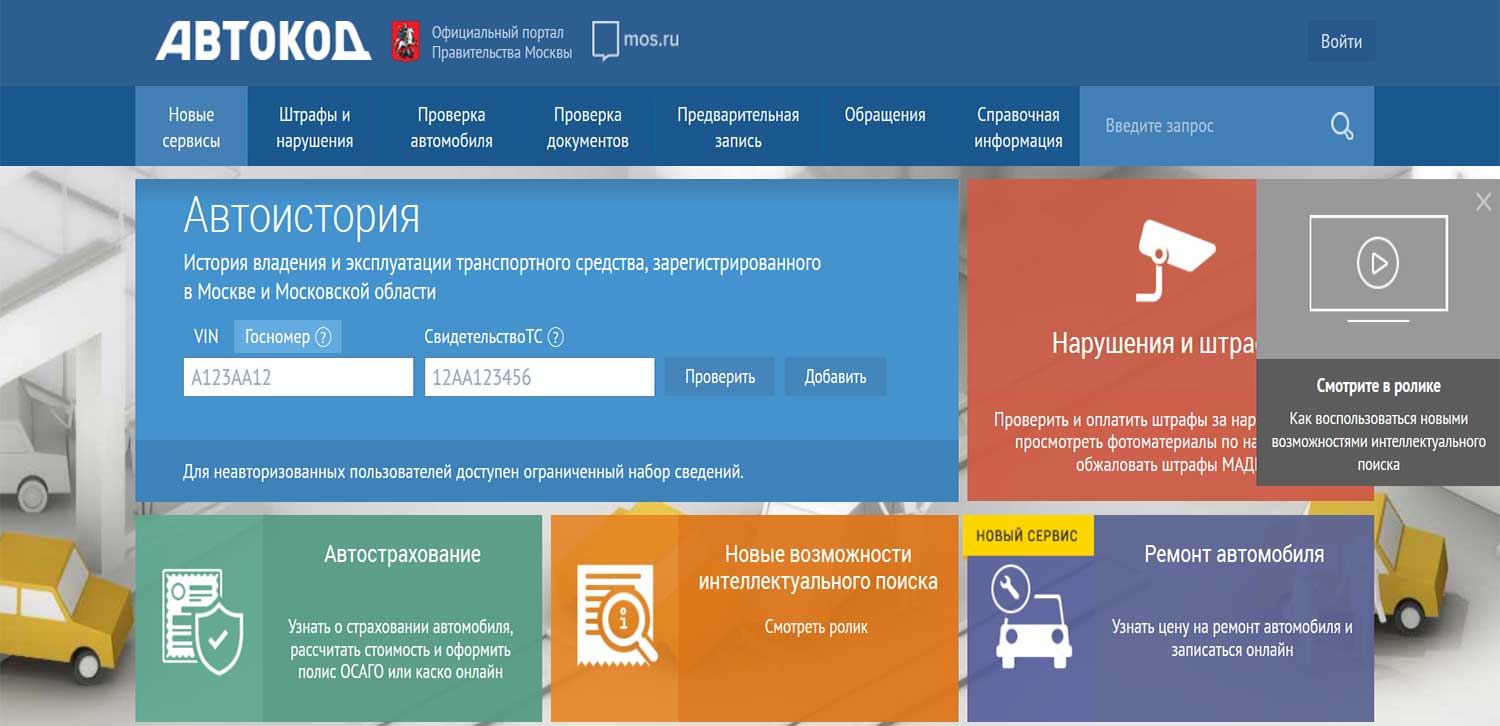Open the Ремонт автомобиля tile heading
The width and height of the screenshot is (1500, 726).
tap(1234, 554)
